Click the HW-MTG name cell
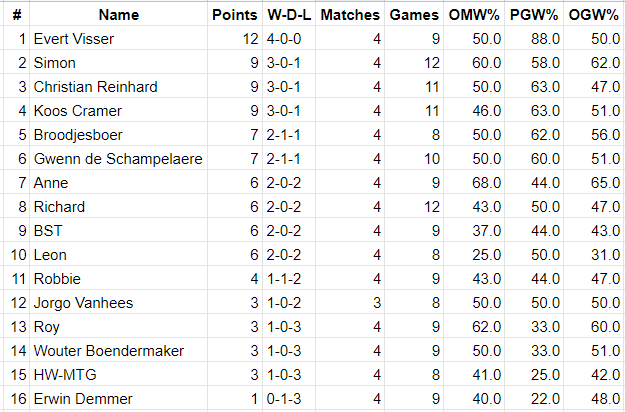Screen dimensions: 625x412 click(x=118, y=375)
